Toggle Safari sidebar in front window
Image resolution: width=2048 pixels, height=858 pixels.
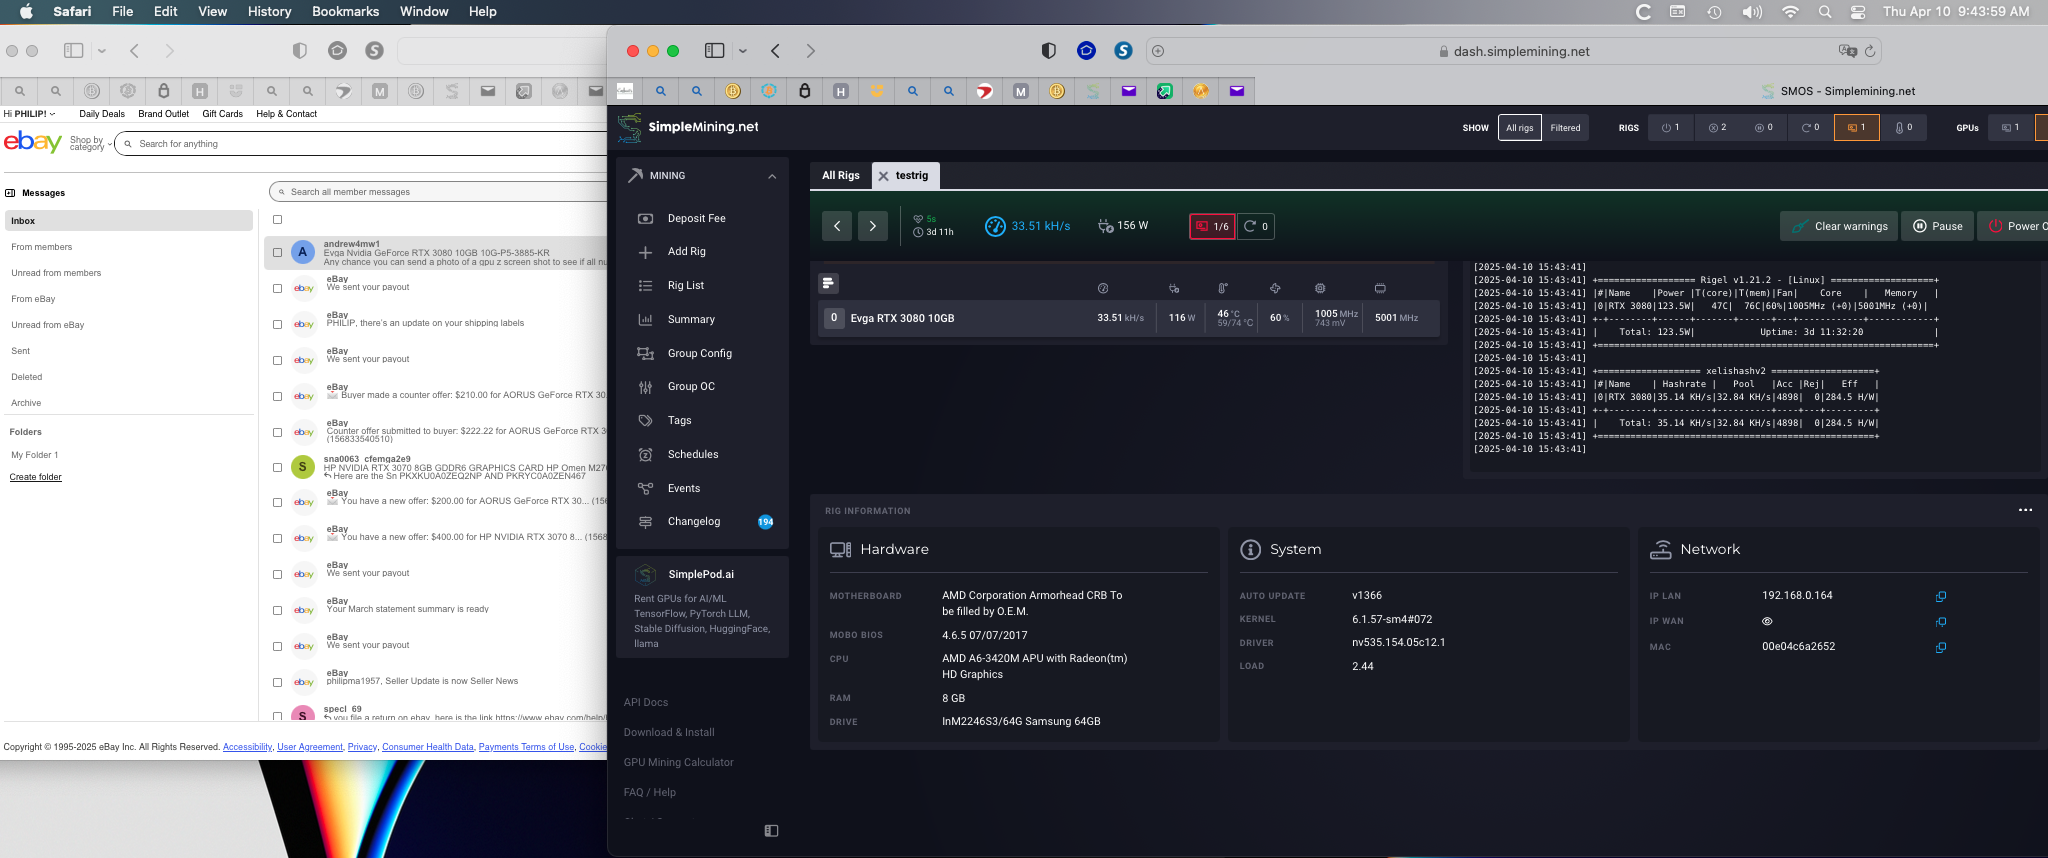click(714, 51)
